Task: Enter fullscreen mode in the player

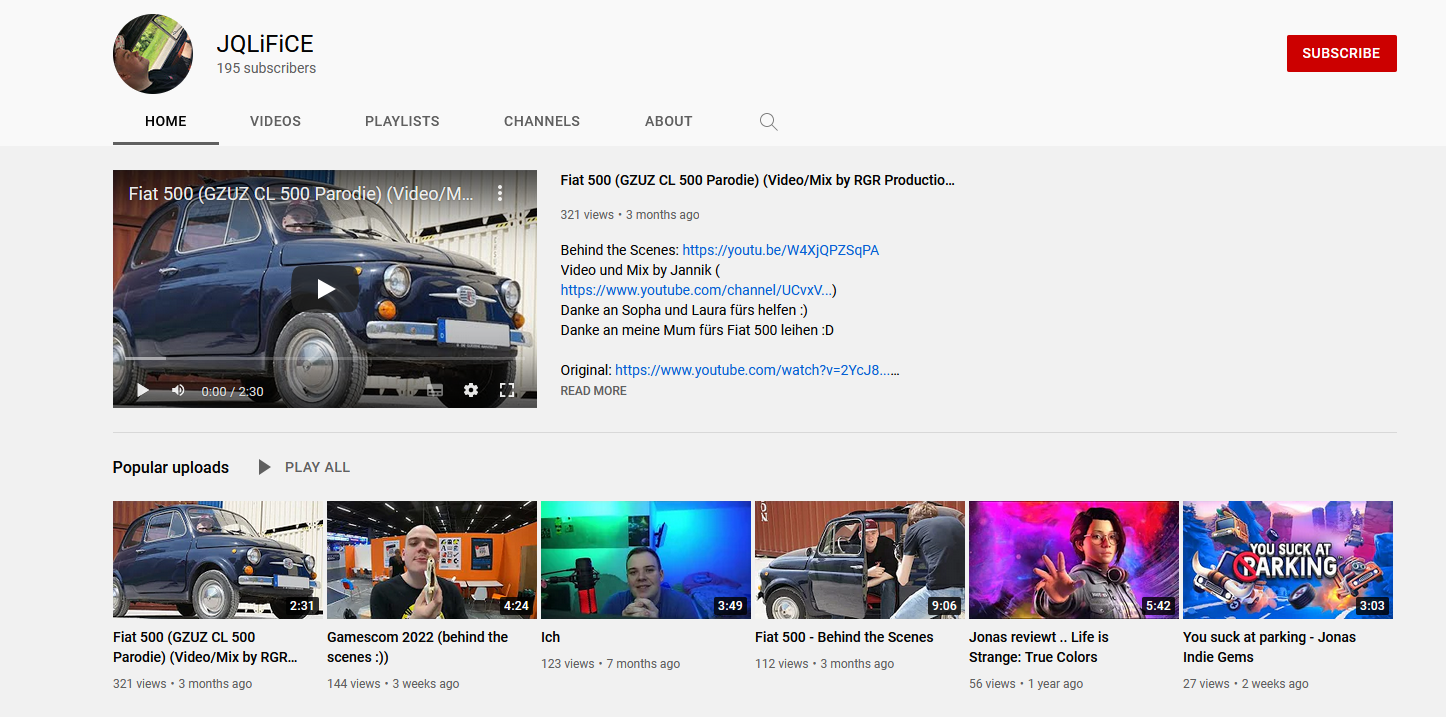Action: point(507,390)
